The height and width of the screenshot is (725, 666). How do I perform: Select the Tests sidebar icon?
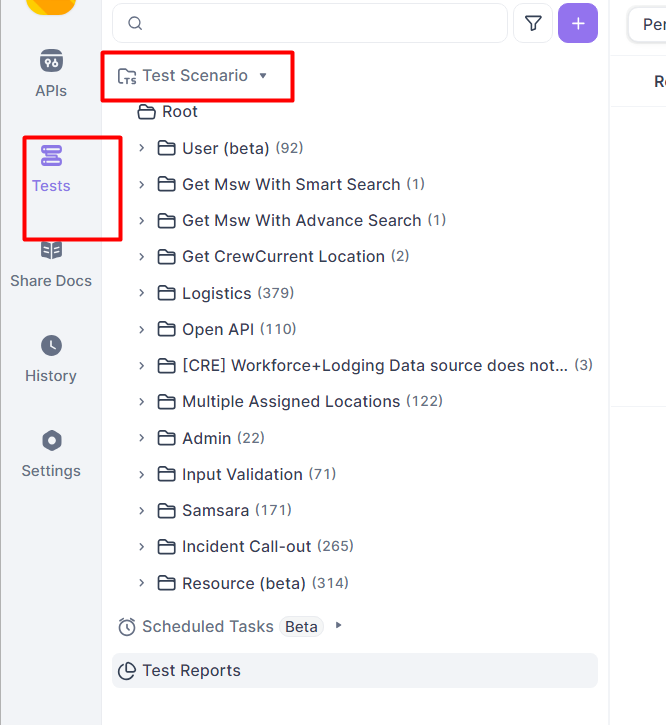51,156
